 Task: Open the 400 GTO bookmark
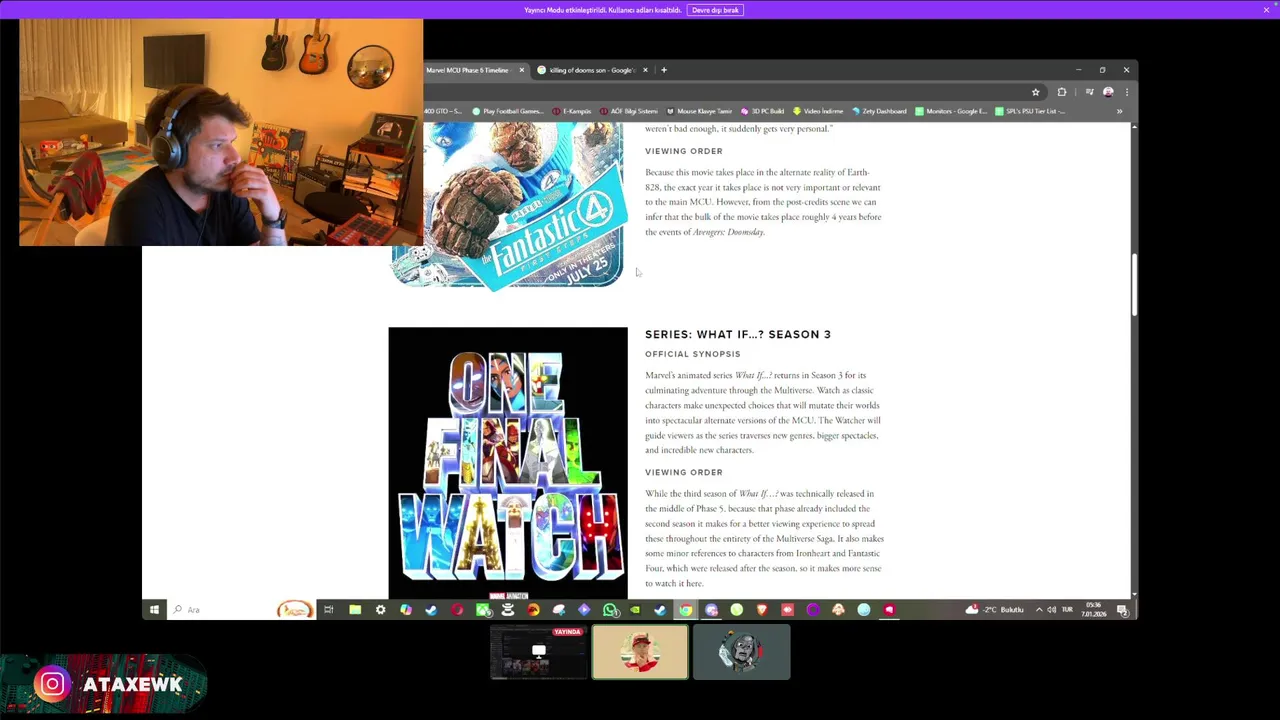444,111
